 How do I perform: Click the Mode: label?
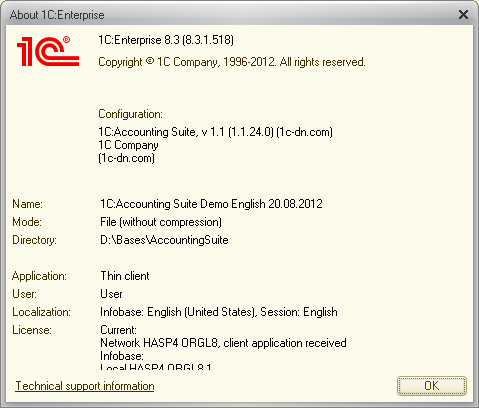click(x=27, y=222)
